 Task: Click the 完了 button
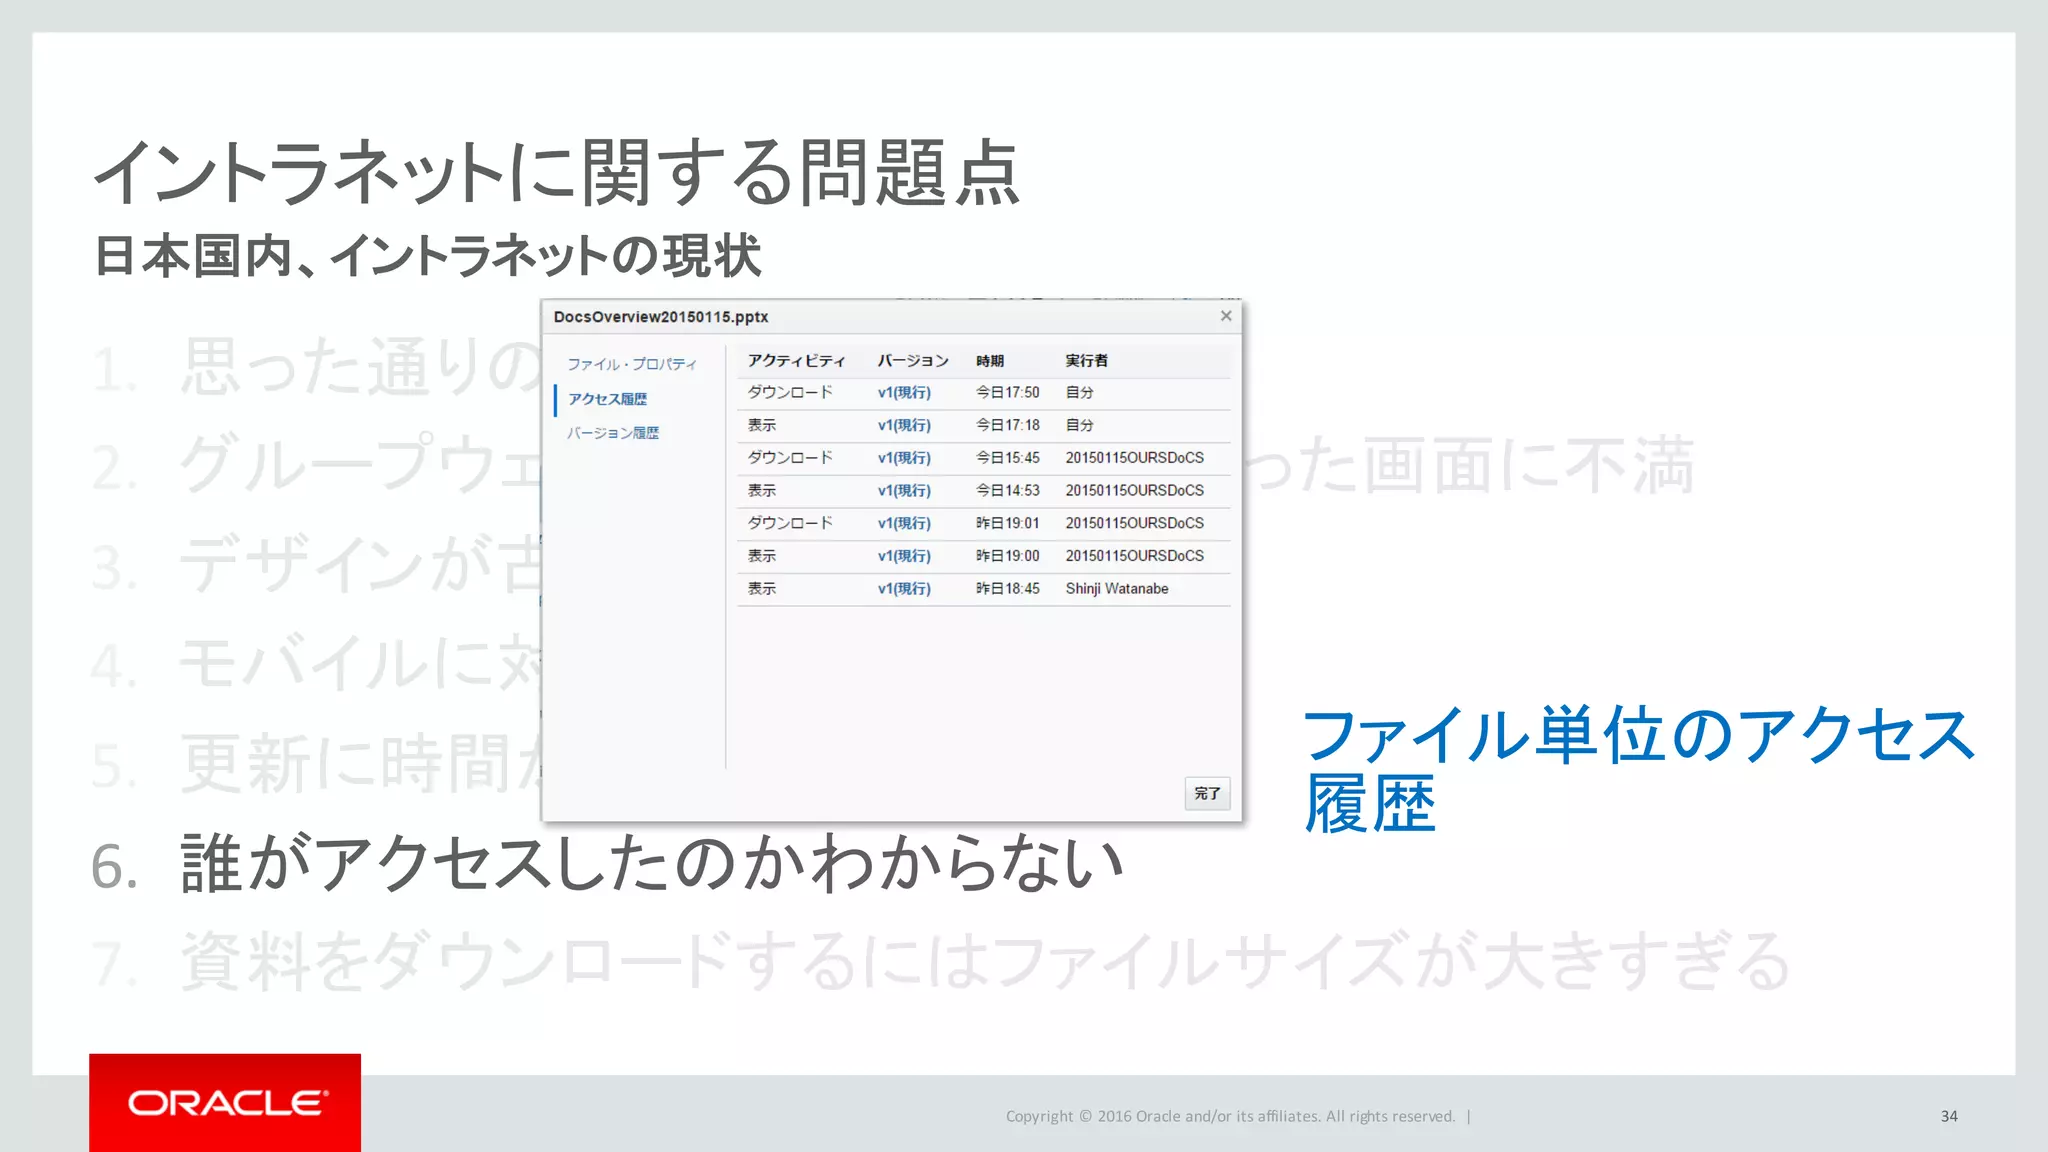[x=1207, y=793]
